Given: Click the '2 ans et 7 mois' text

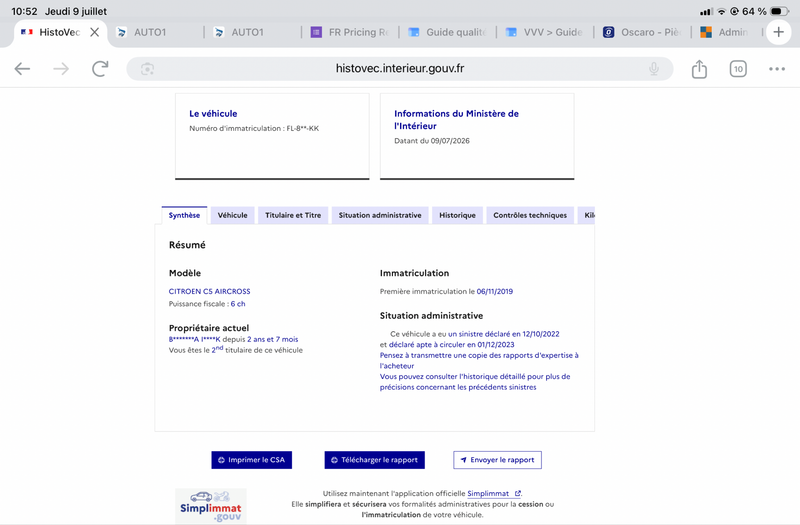Looking at the screenshot, I should coord(272,339).
